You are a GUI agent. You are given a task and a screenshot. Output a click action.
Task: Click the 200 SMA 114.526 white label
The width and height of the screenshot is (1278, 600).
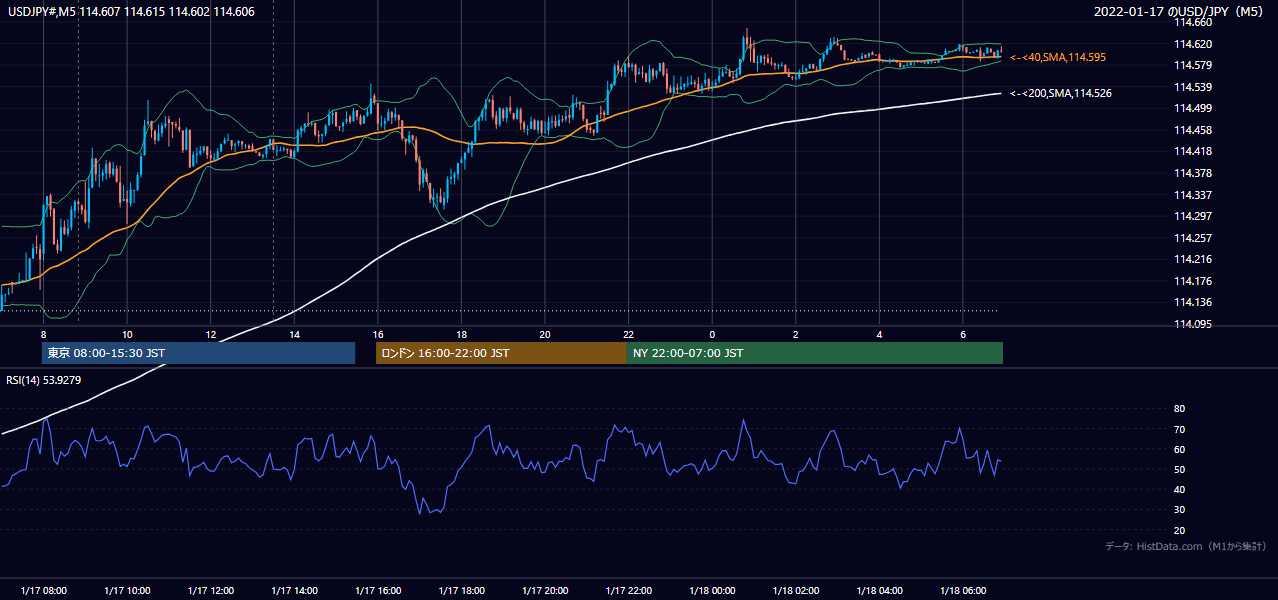(1061, 93)
